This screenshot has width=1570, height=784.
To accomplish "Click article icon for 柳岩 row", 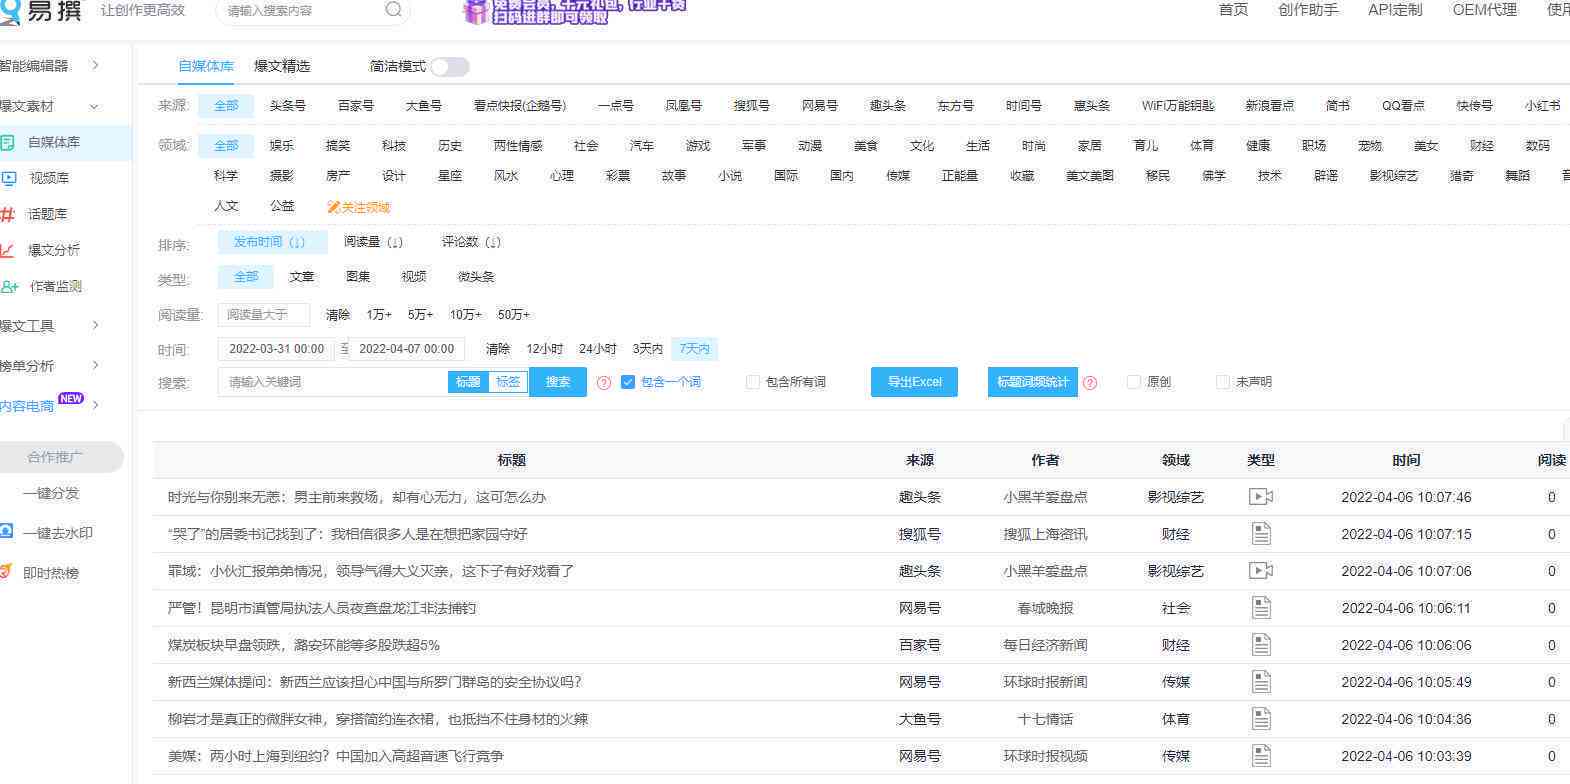I will [x=1261, y=719].
